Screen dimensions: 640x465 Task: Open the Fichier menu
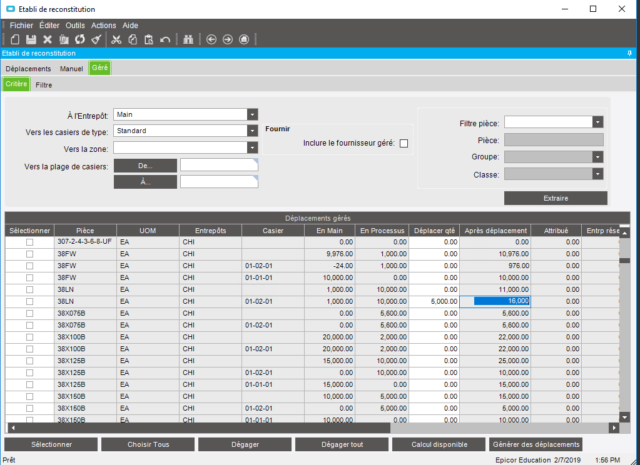pos(21,25)
